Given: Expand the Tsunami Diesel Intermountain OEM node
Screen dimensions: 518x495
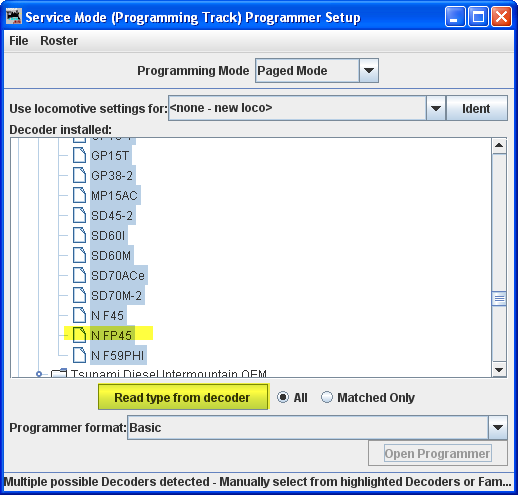Looking at the screenshot, I should pyautogui.click(x=39, y=374).
